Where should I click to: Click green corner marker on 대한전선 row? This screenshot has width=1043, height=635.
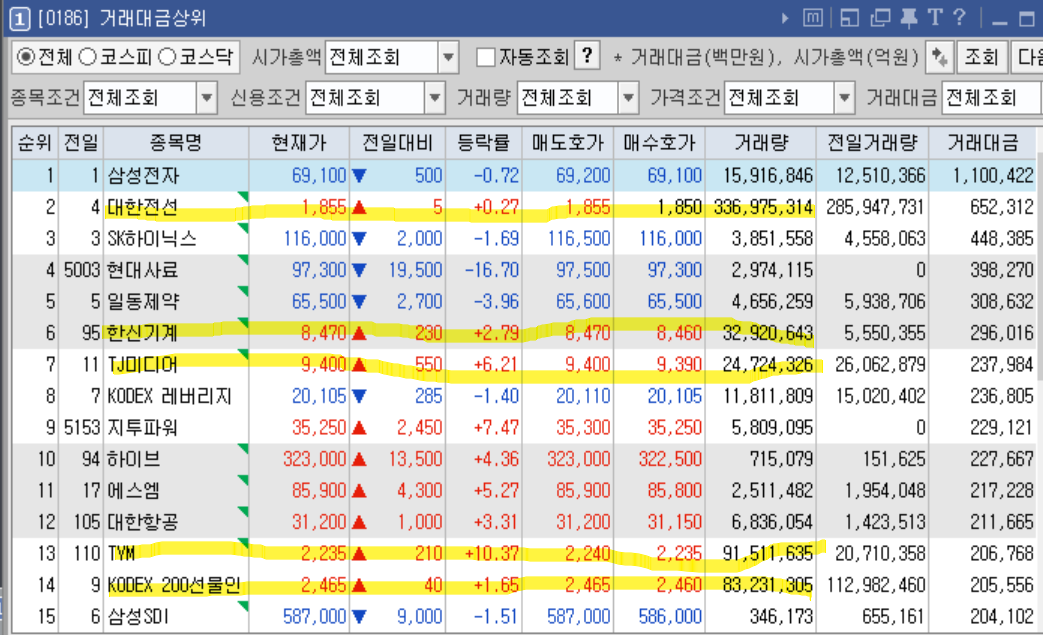click(243, 197)
